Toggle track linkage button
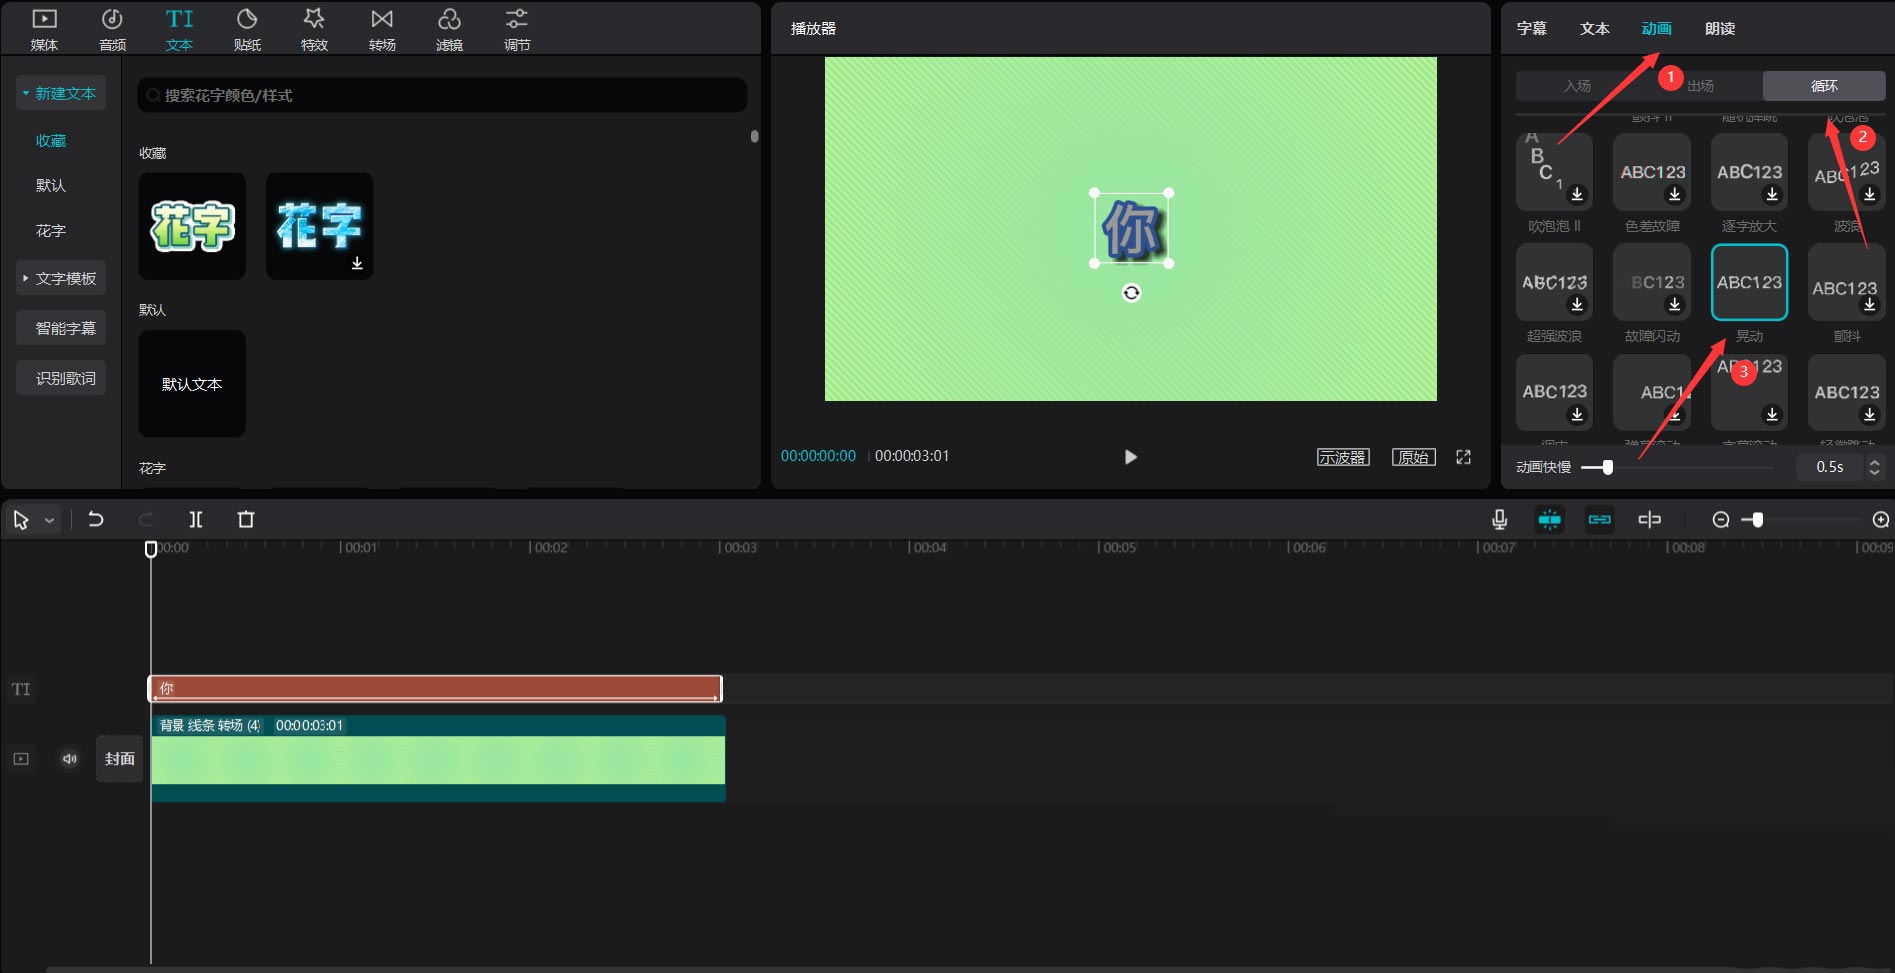 1599,519
